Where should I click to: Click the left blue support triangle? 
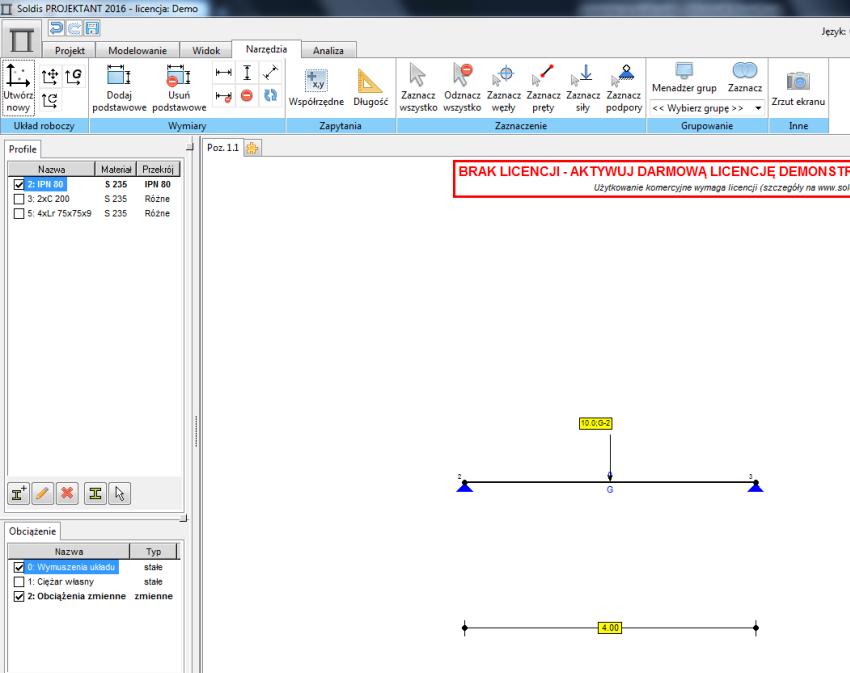click(x=465, y=487)
